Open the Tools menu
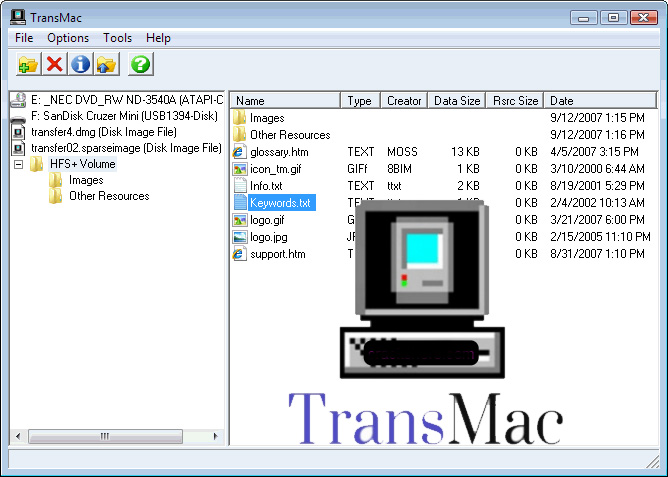 click(117, 38)
